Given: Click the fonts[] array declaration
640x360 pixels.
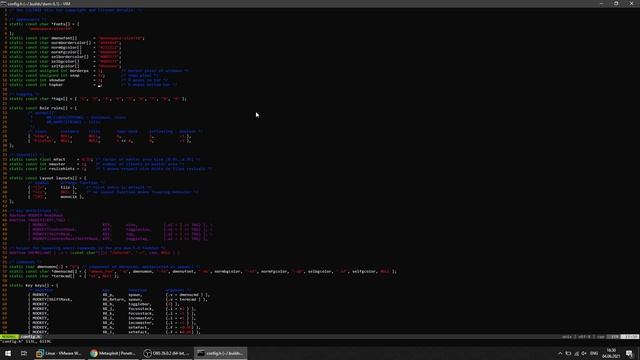Looking at the screenshot, I should tap(44, 24).
